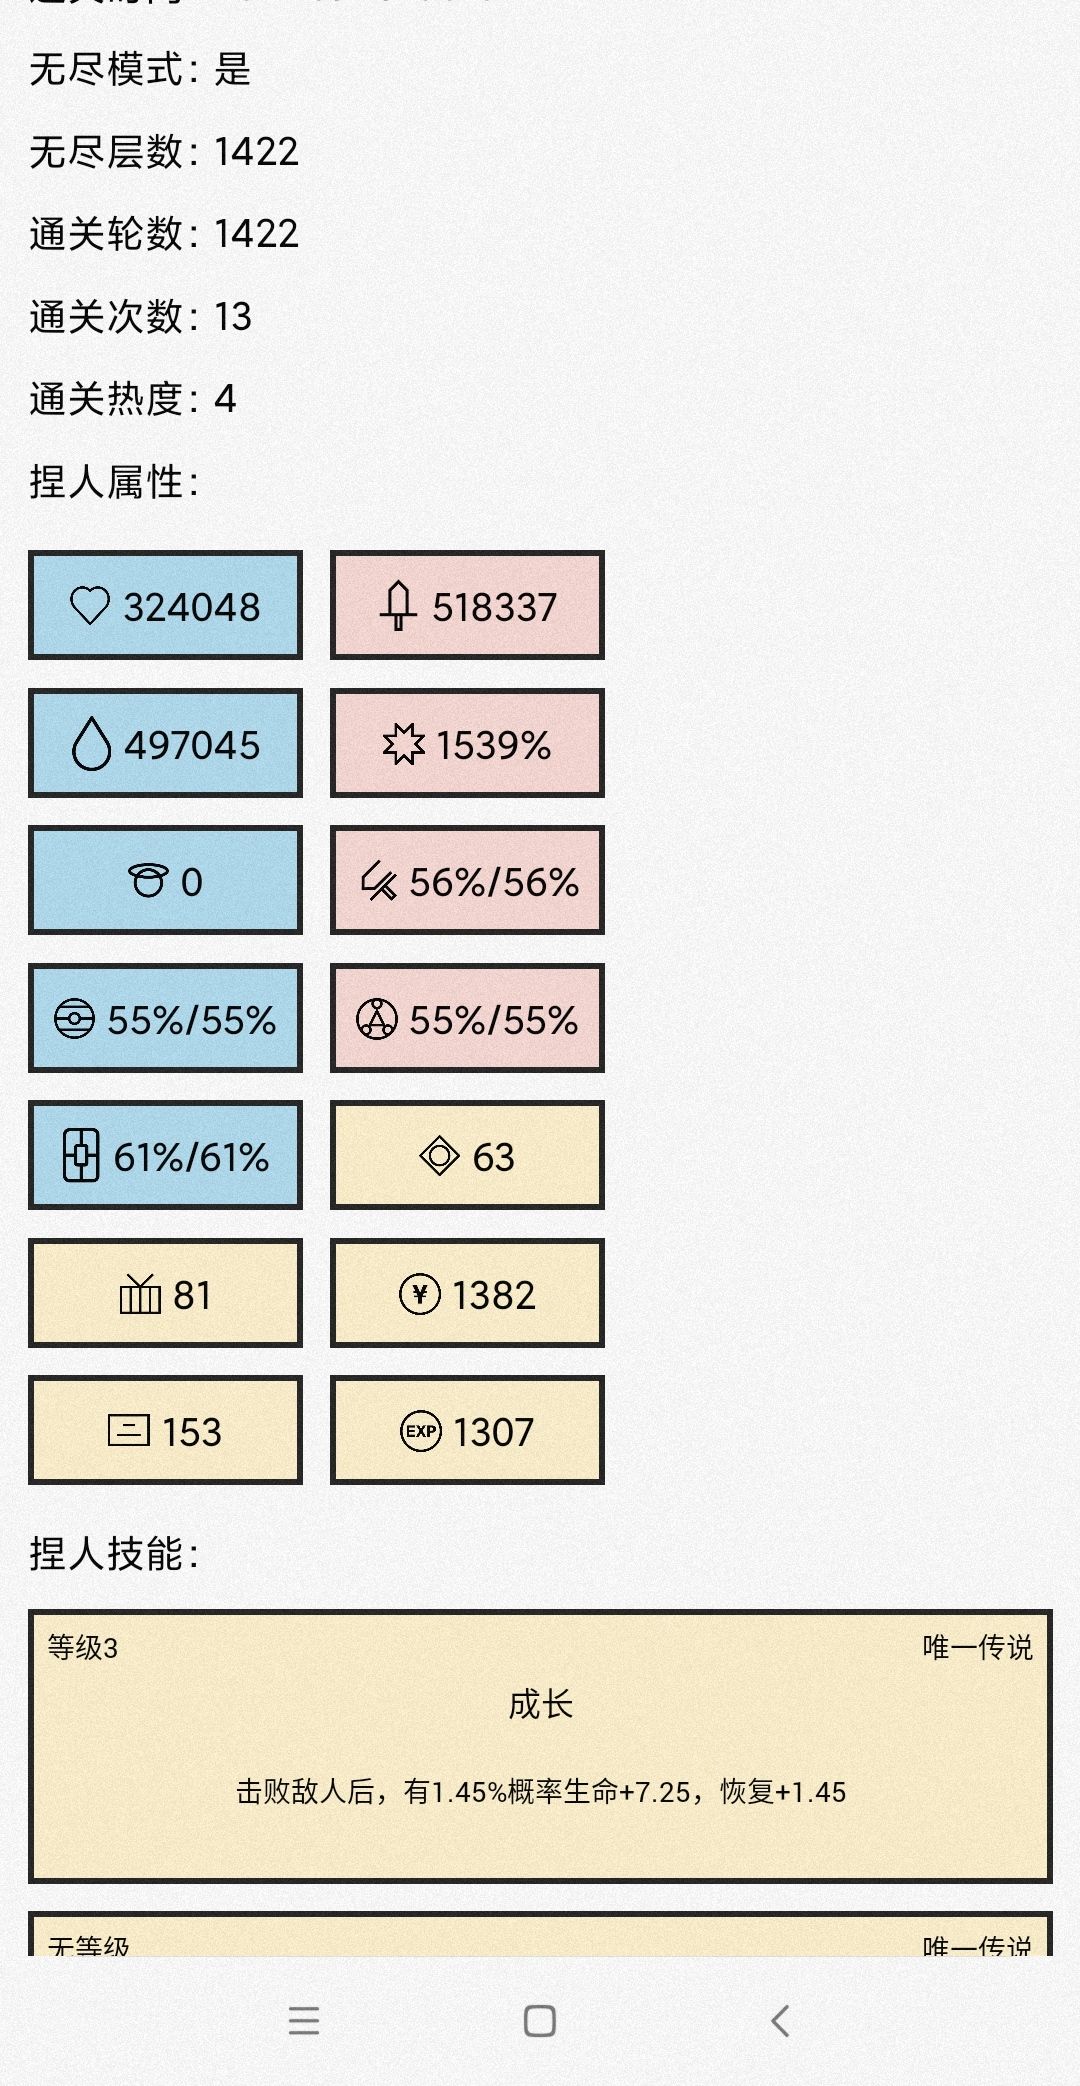Open the 成长 skill card
This screenshot has height=2086, width=1080.
(540, 1746)
